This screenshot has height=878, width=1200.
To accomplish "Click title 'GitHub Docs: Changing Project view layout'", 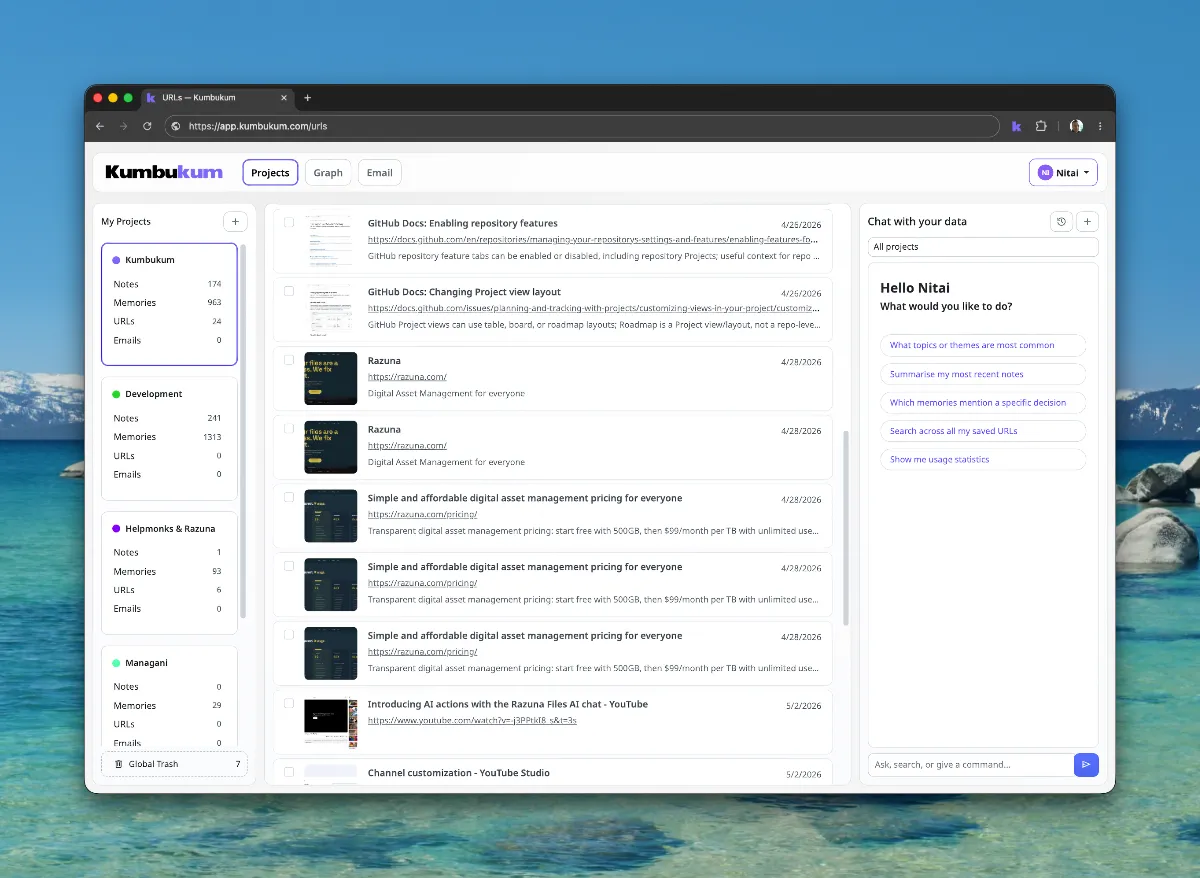I will pyautogui.click(x=464, y=292).
